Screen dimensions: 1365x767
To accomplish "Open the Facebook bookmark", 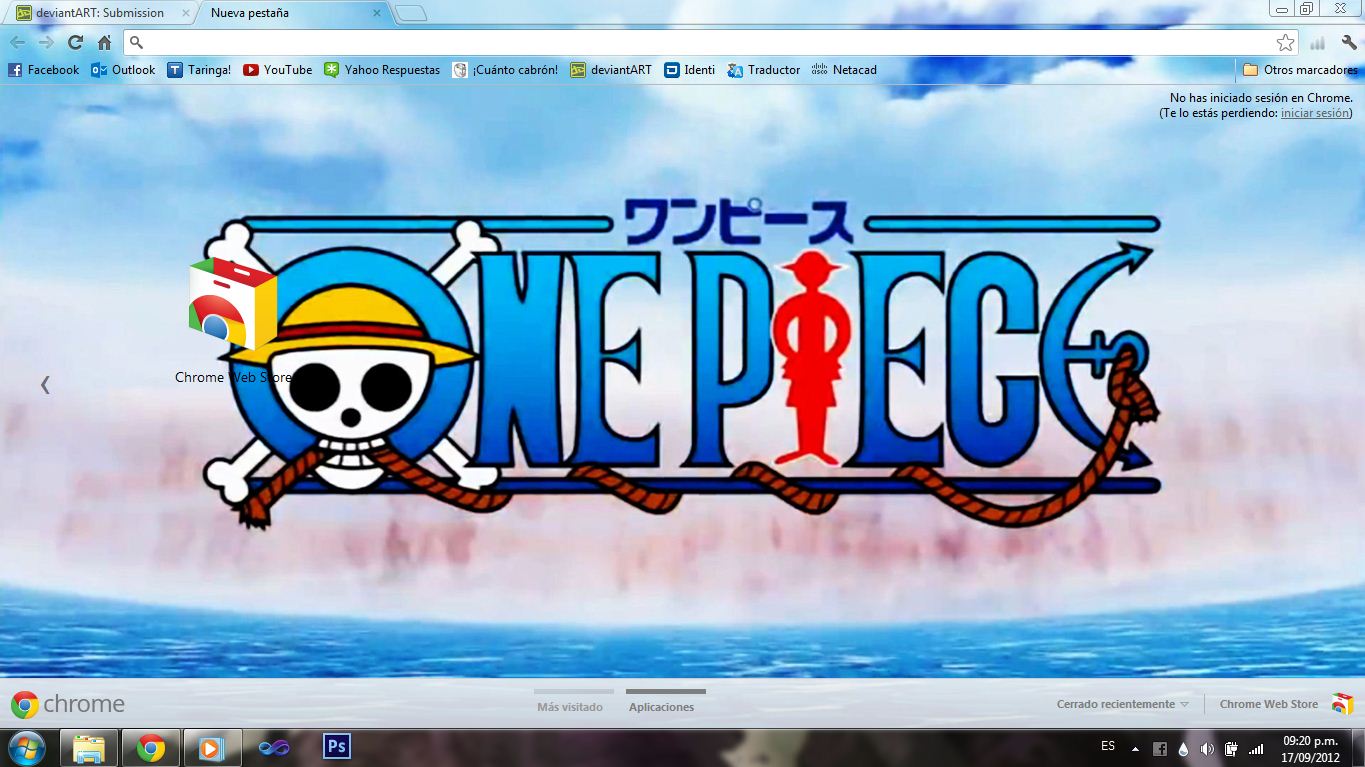I will tap(43, 70).
